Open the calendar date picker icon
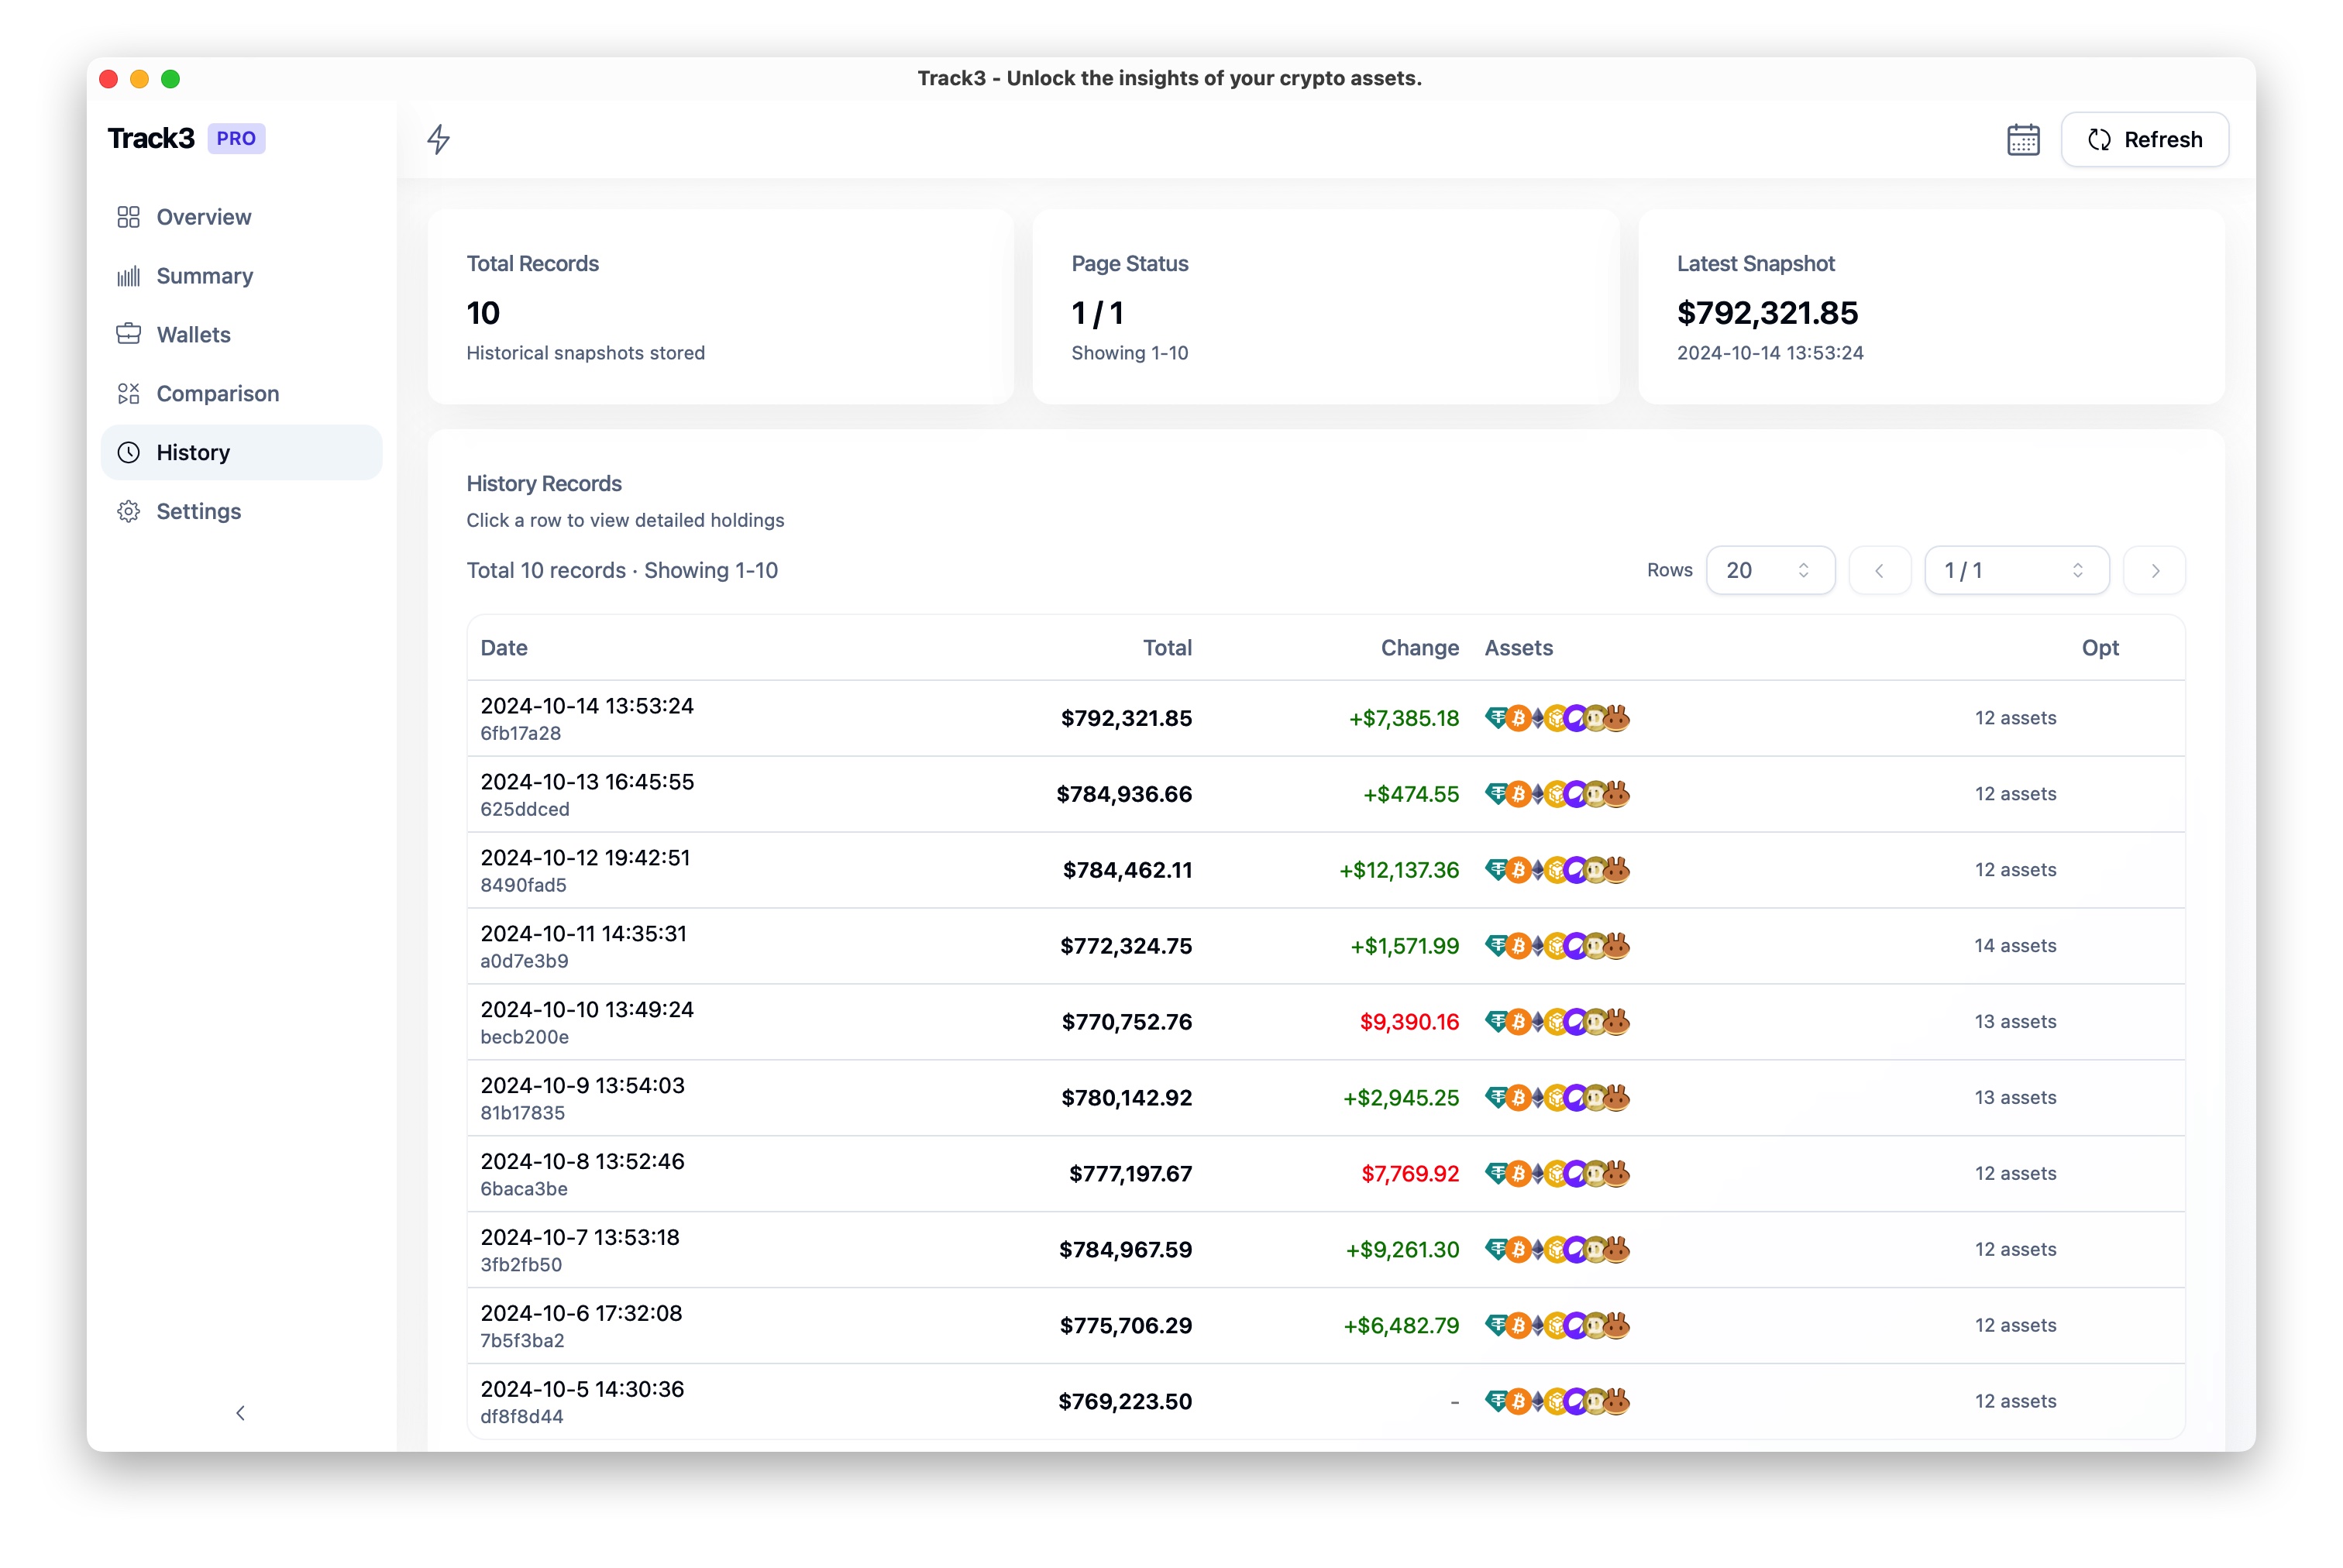 (2022, 140)
